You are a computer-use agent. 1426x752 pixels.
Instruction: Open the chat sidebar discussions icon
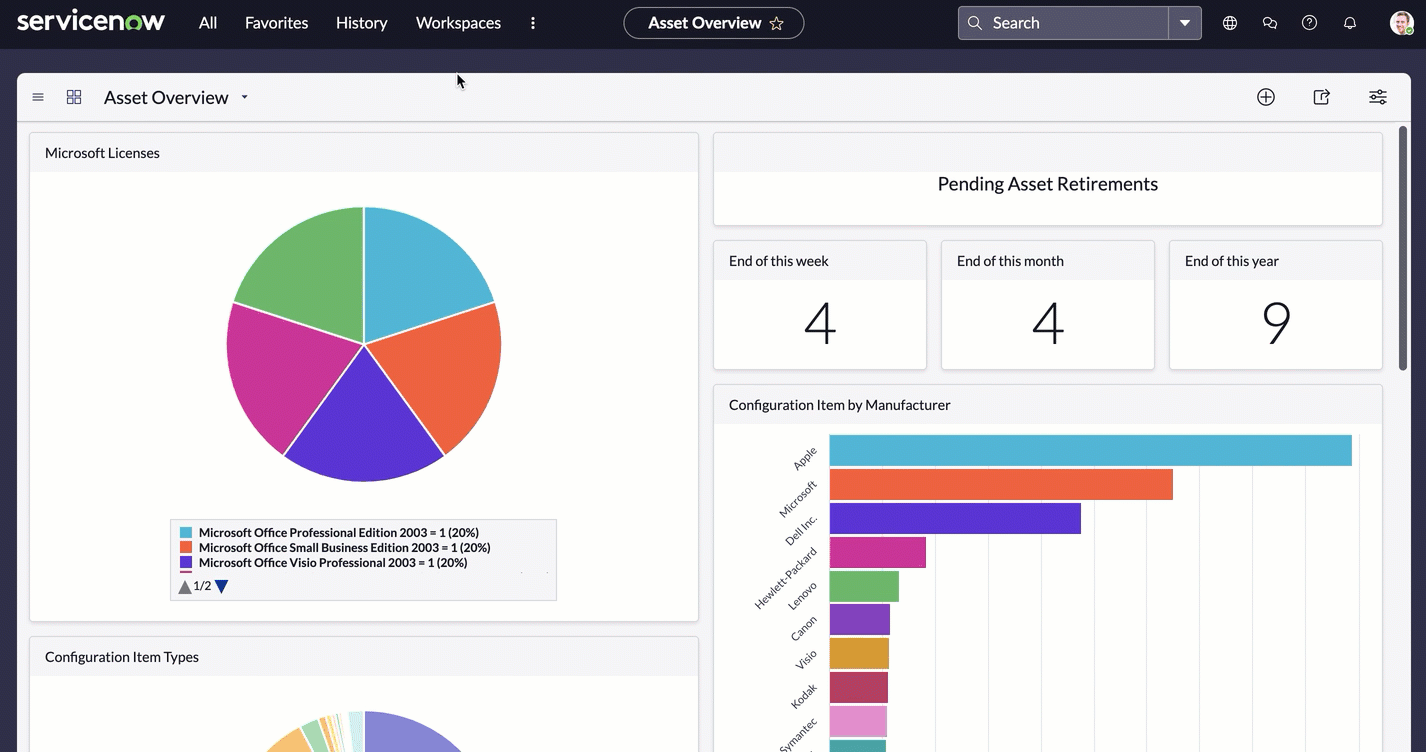[x=1270, y=23]
